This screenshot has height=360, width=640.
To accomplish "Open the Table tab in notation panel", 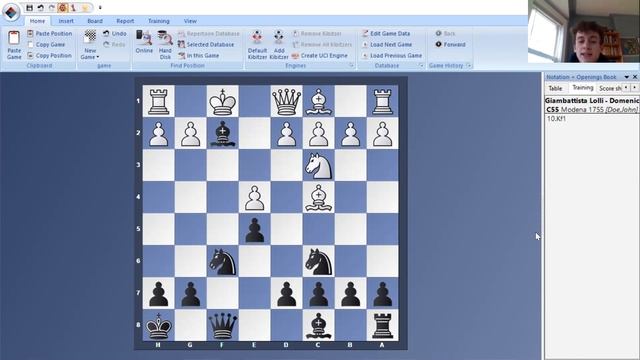I will [555, 88].
